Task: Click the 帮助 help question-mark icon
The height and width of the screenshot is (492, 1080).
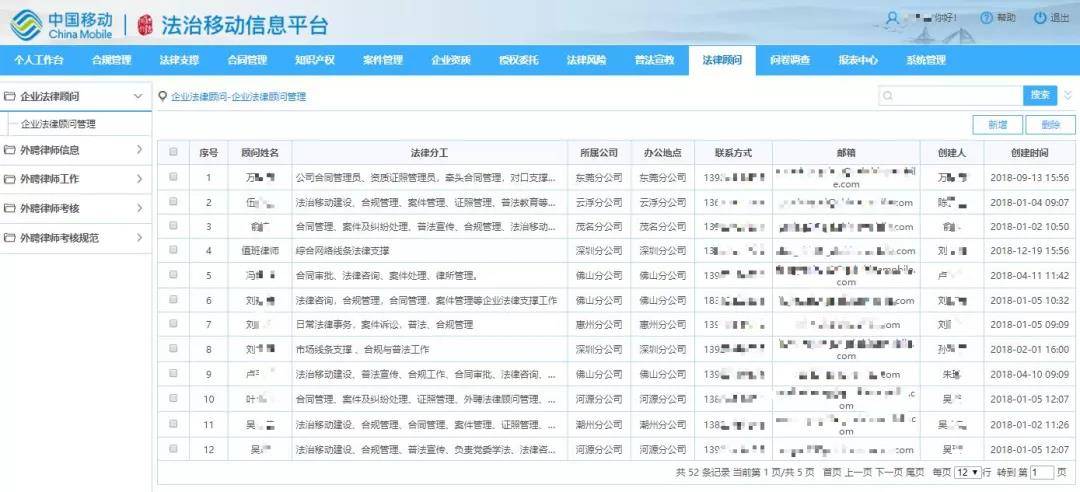Action: click(986, 18)
